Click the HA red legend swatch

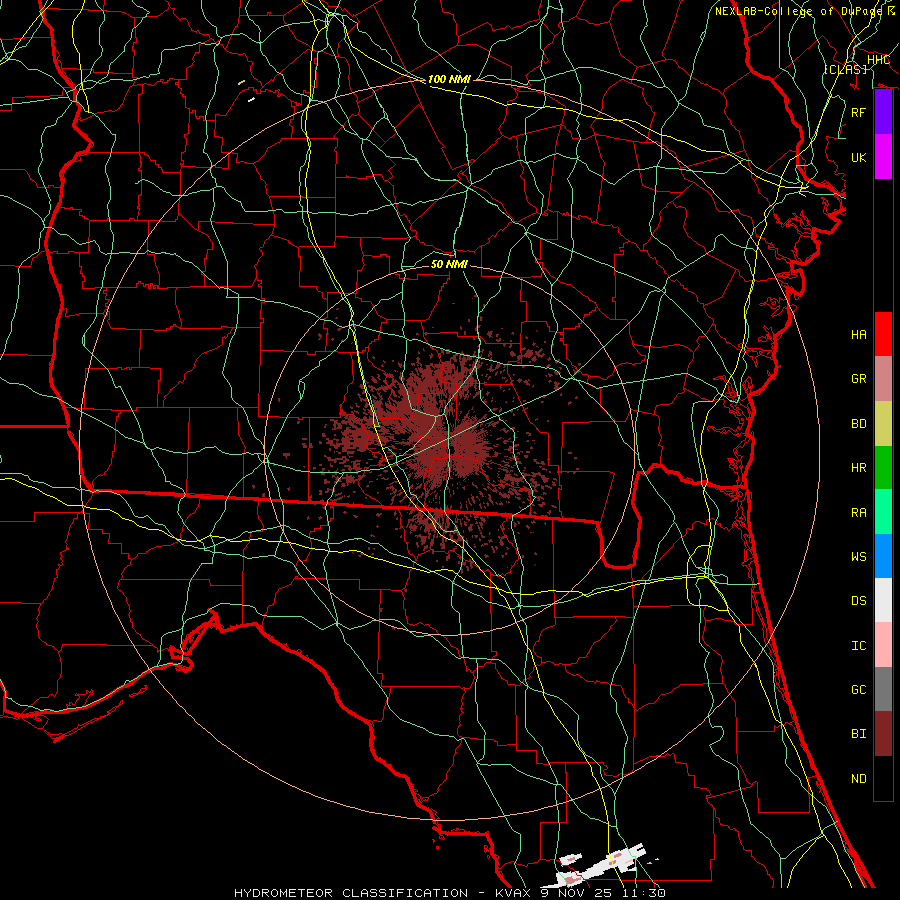883,334
